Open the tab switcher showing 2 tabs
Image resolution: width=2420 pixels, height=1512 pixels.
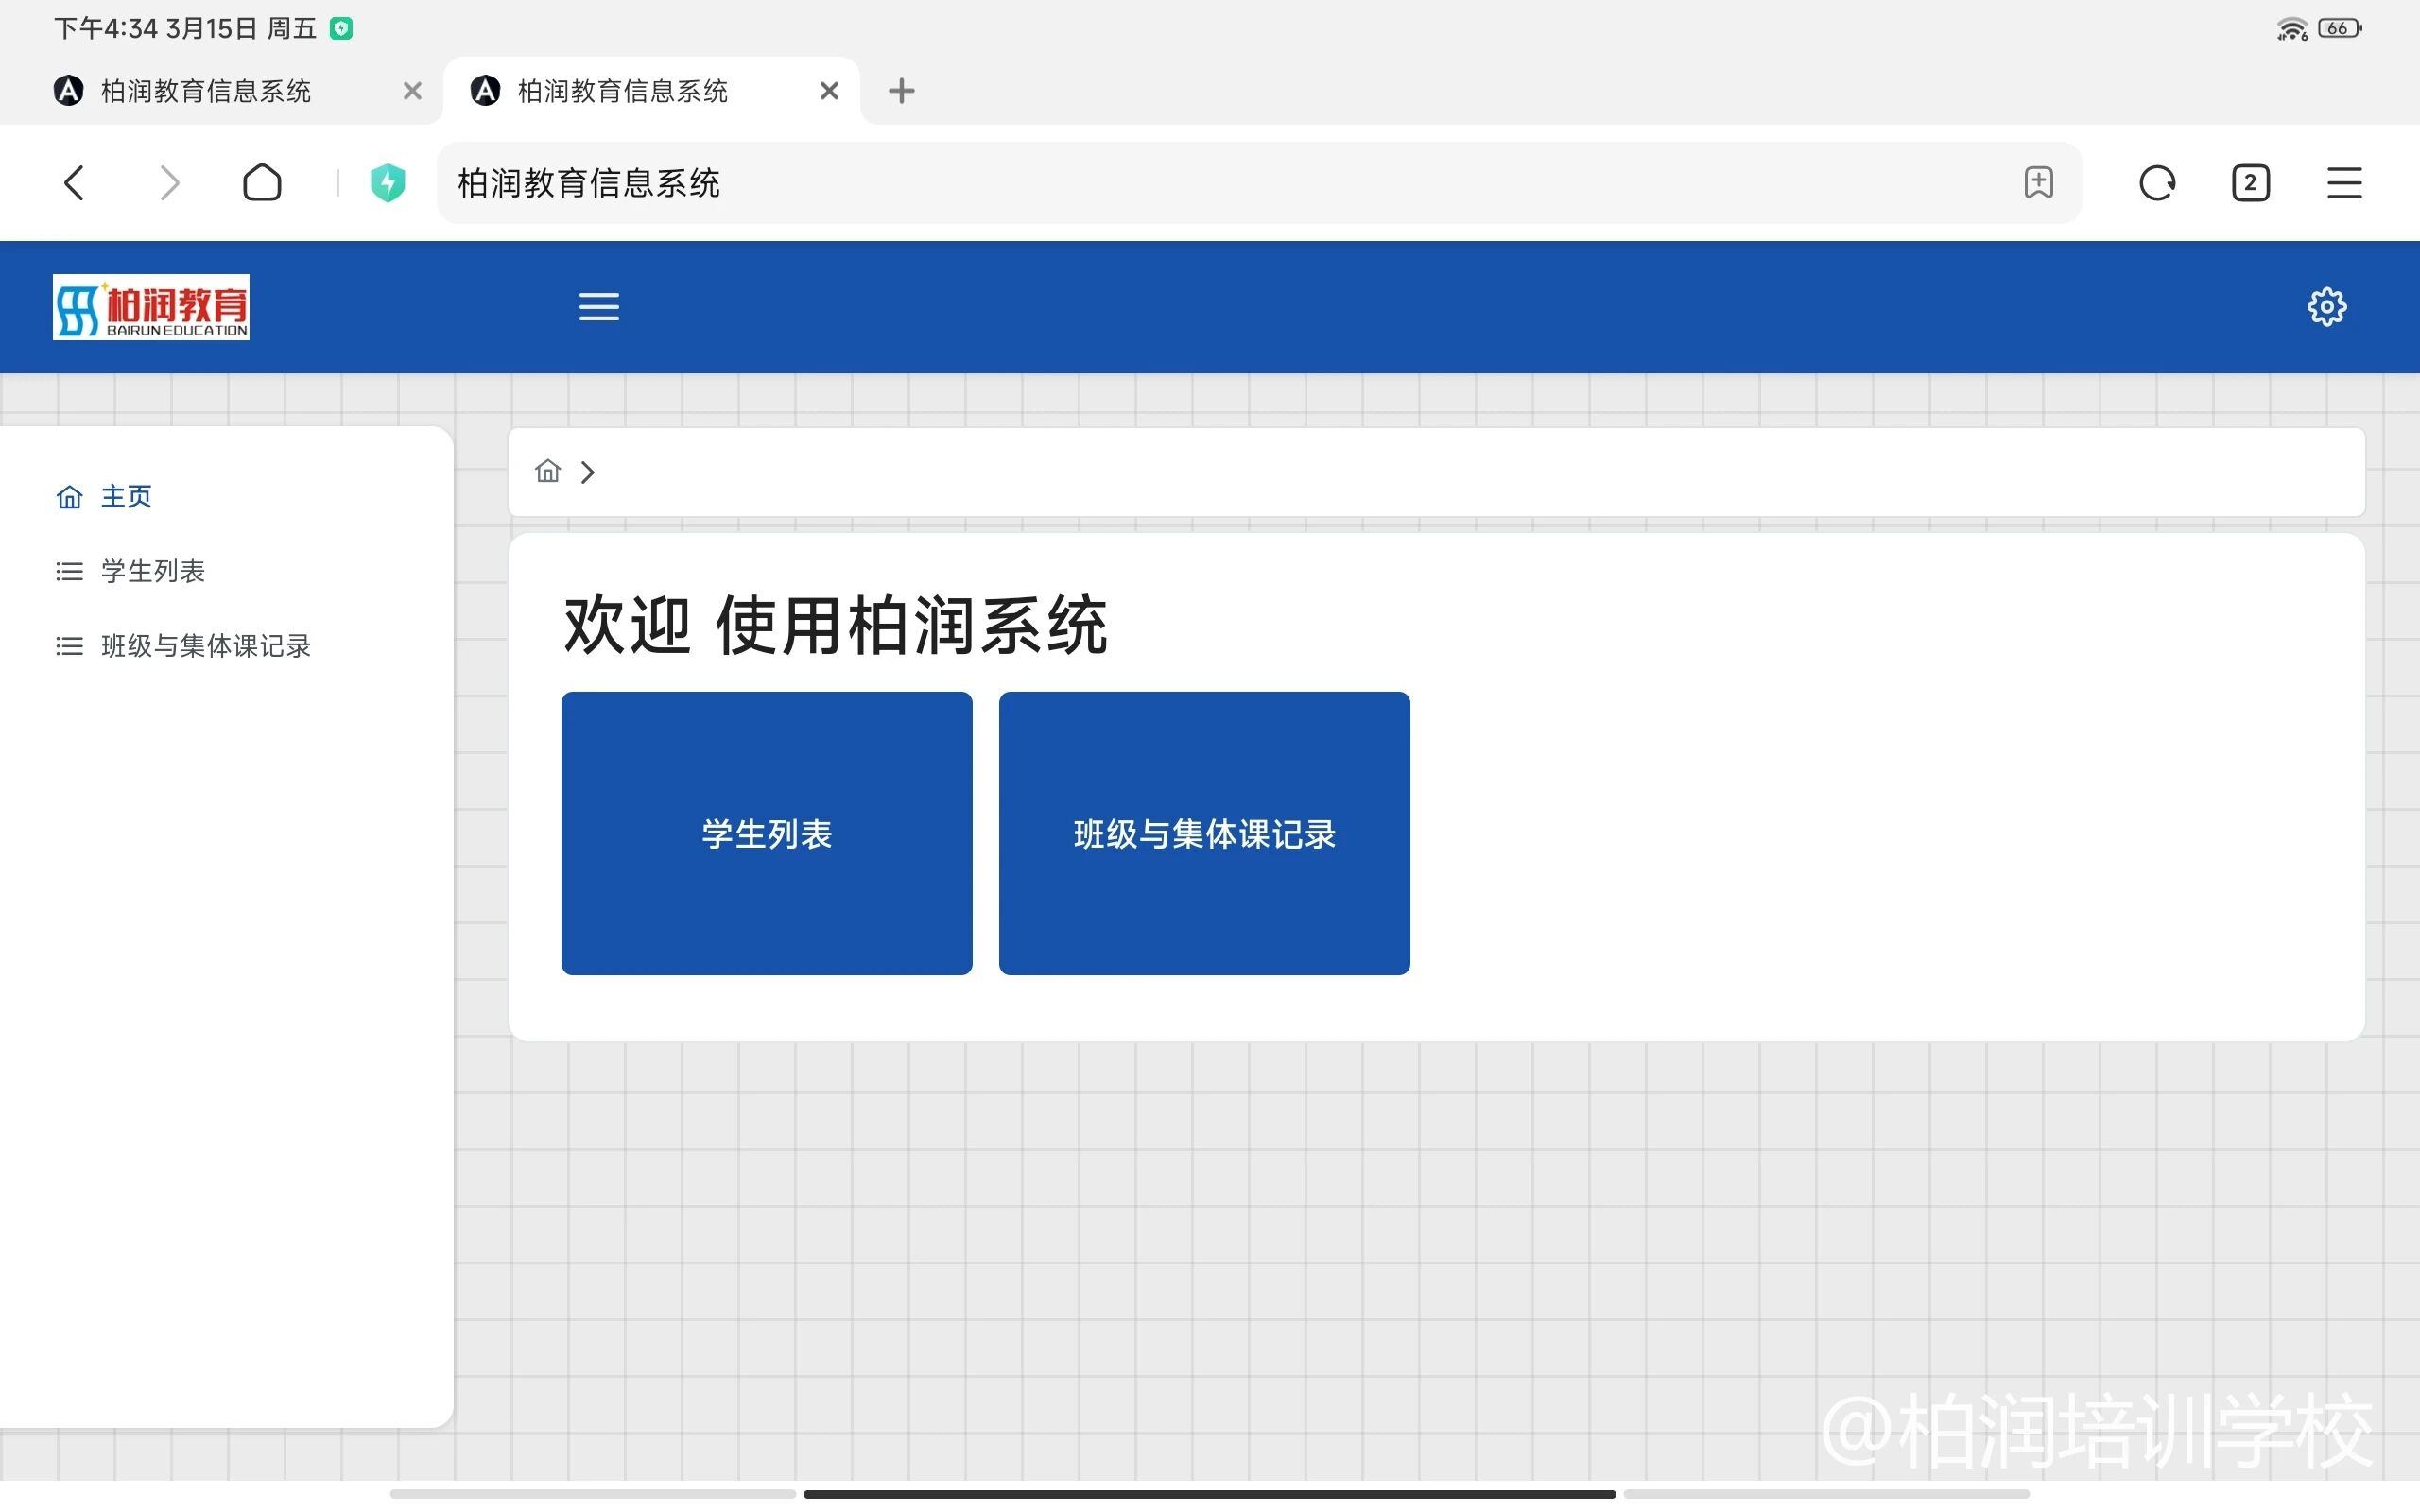2250,183
